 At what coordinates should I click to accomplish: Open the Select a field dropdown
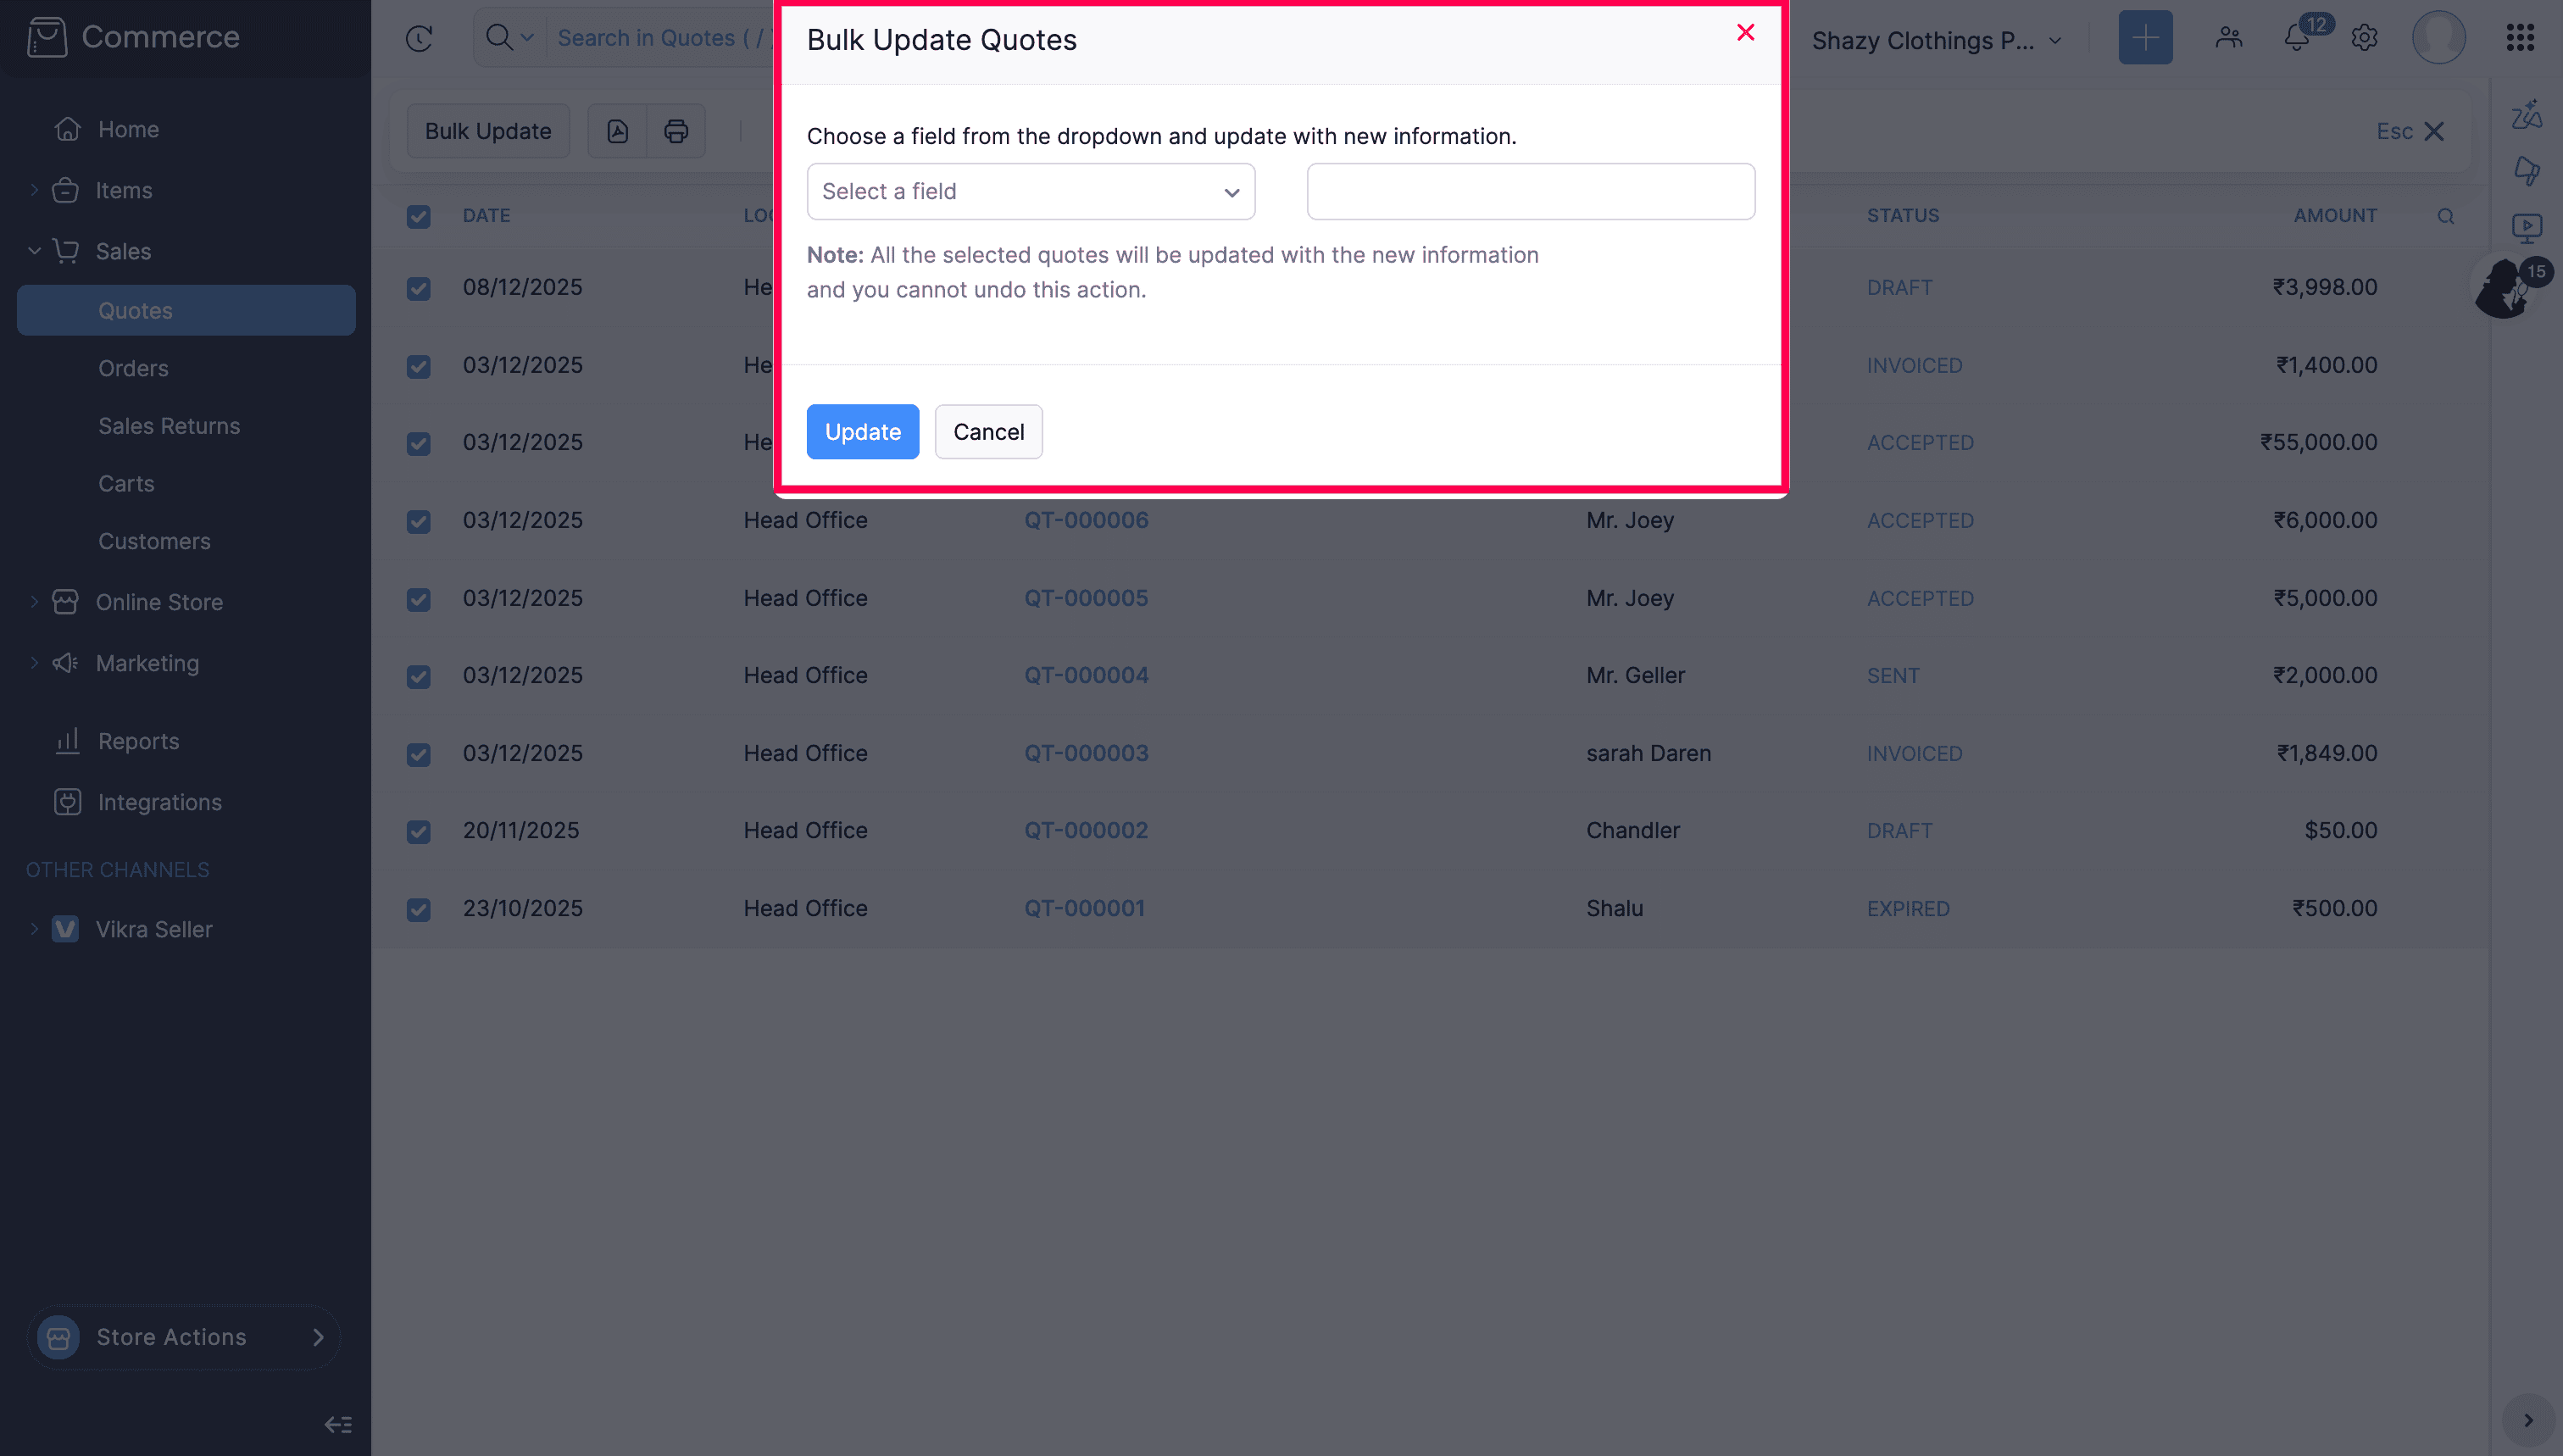pyautogui.click(x=1030, y=191)
